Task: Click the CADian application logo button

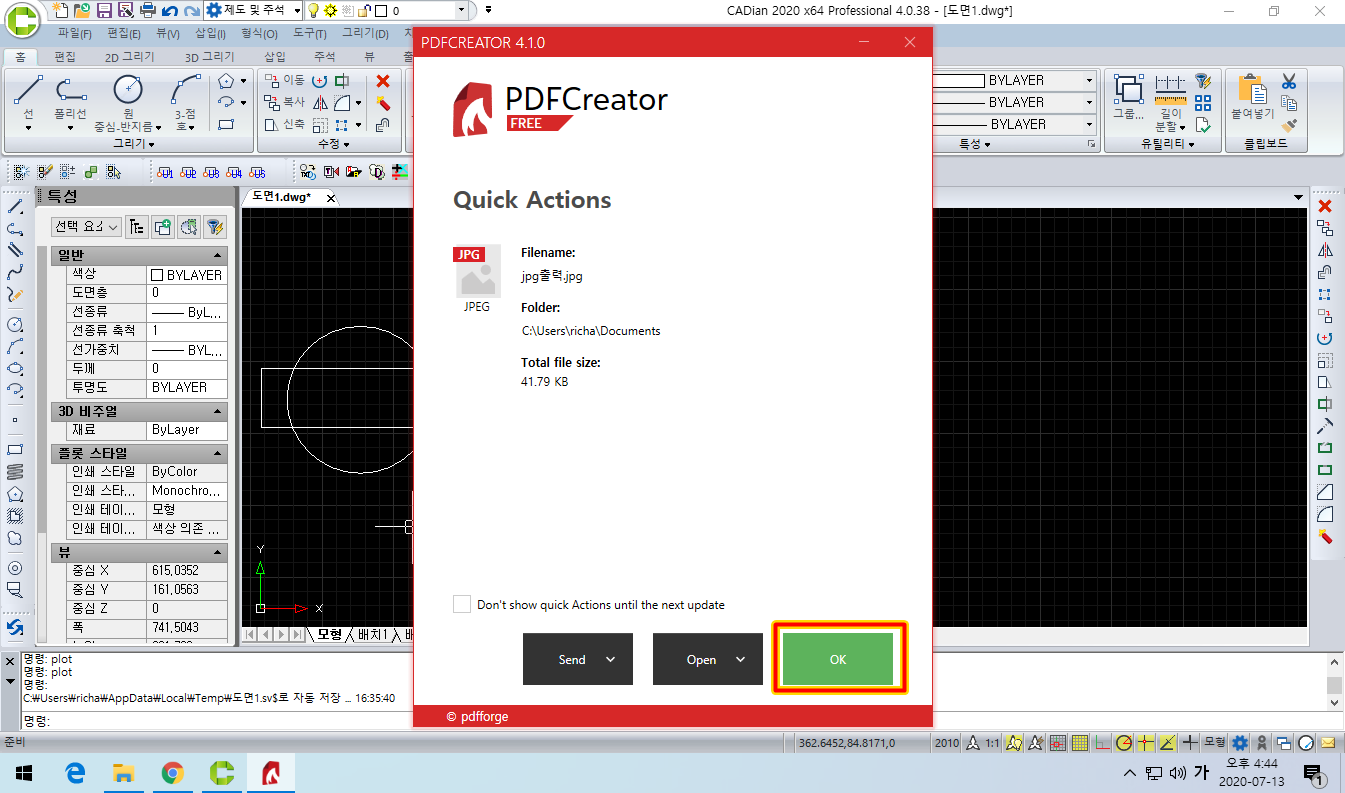Action: [x=21, y=19]
